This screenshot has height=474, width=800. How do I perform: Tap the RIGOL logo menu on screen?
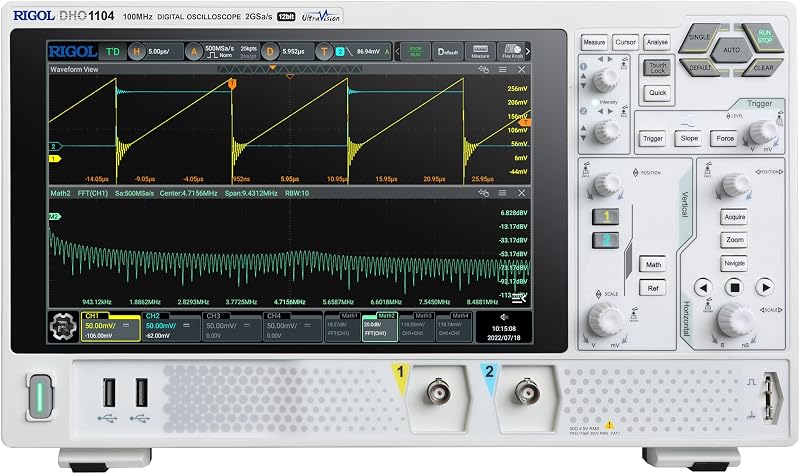[72, 52]
